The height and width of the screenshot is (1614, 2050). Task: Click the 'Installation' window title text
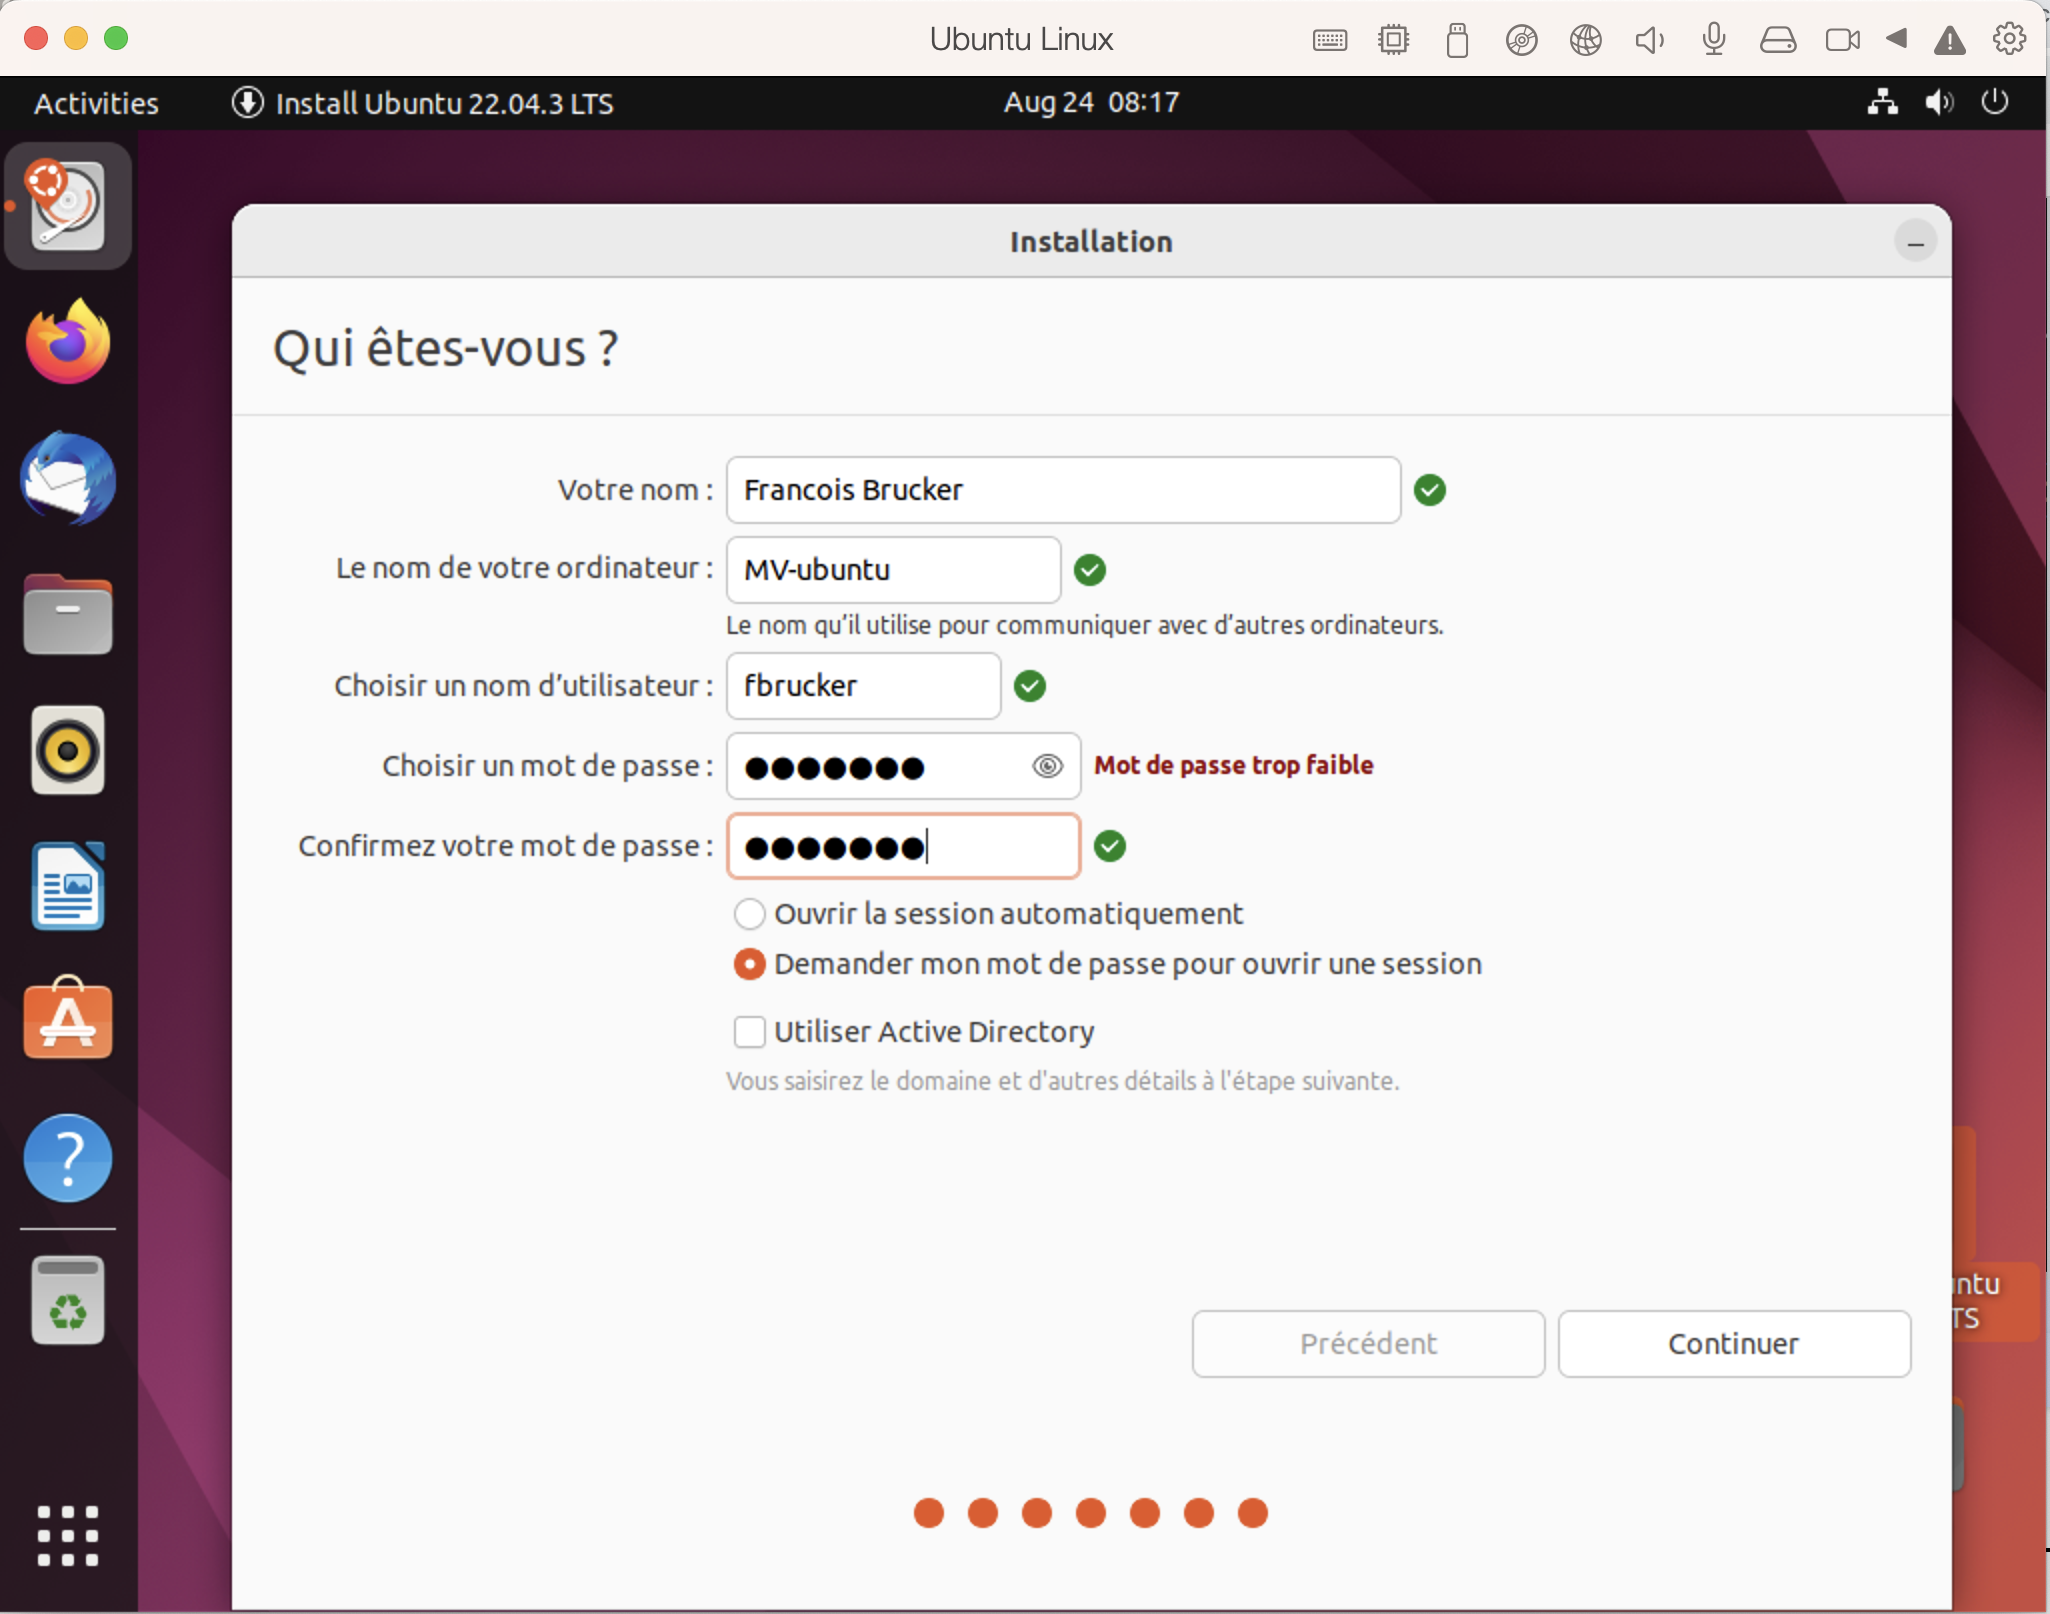pyautogui.click(x=1091, y=242)
